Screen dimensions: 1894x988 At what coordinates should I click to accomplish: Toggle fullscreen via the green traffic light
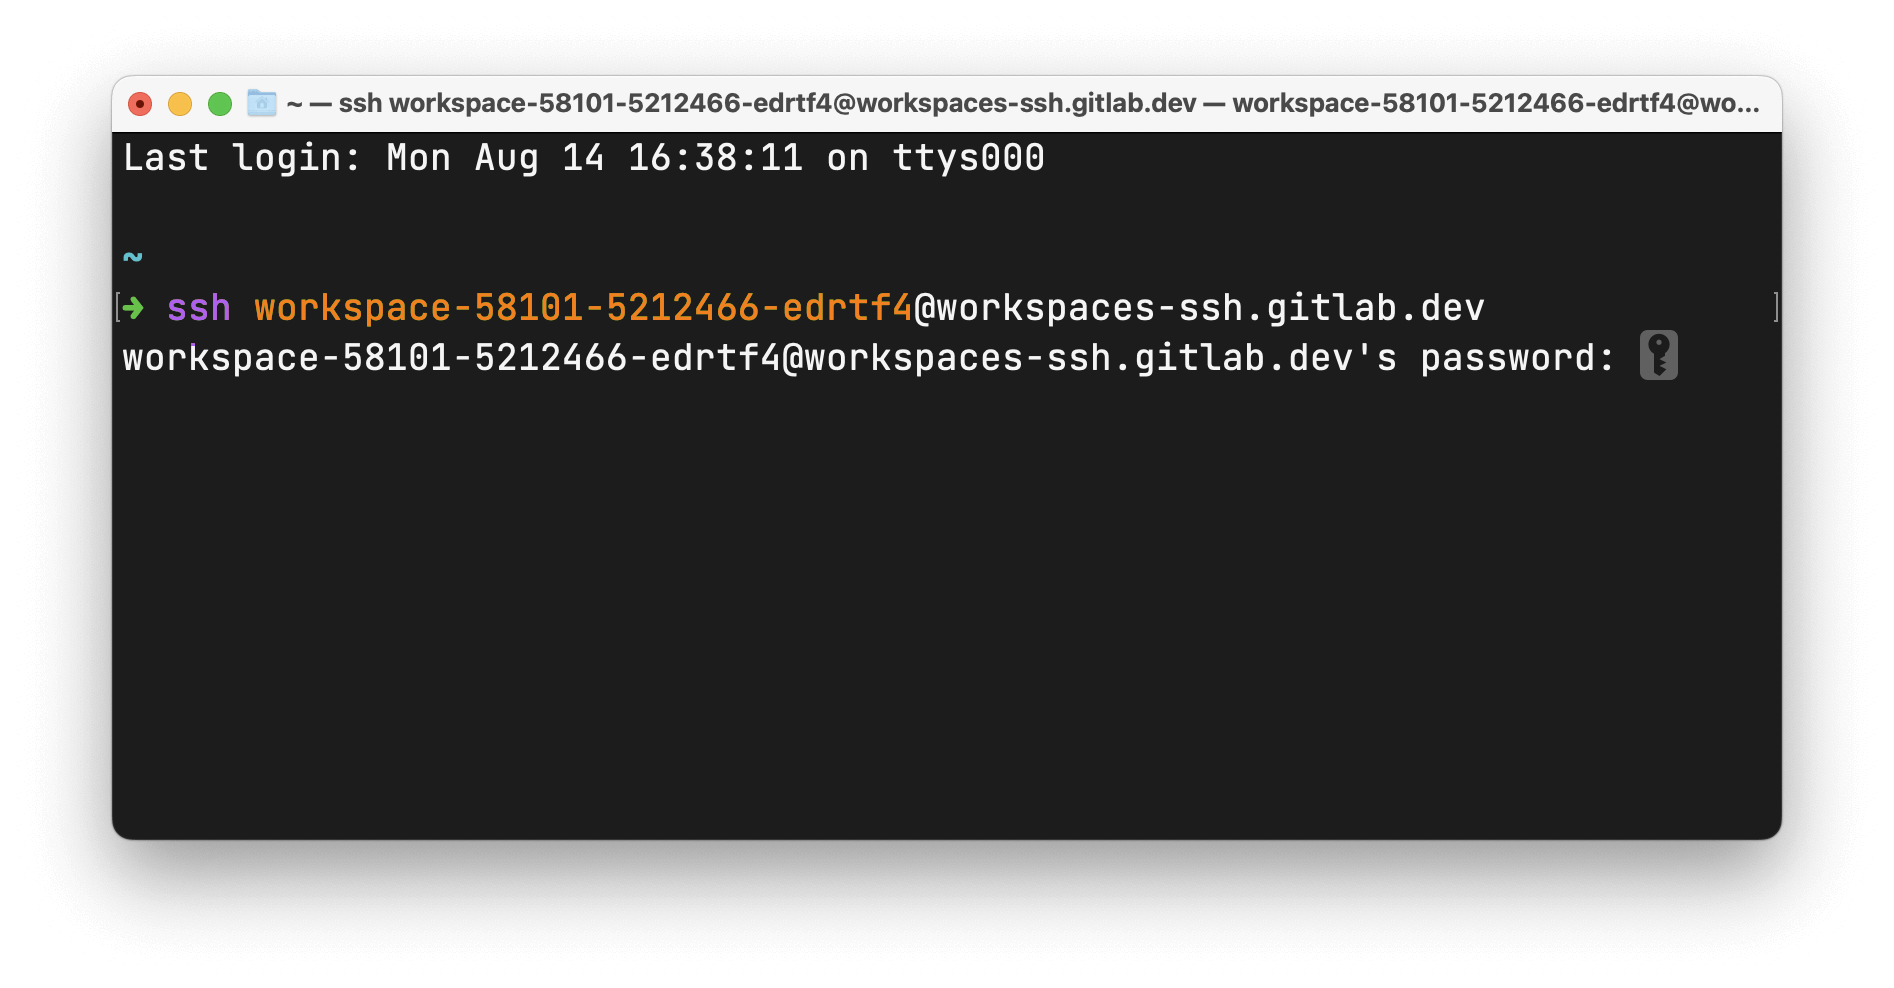click(220, 103)
